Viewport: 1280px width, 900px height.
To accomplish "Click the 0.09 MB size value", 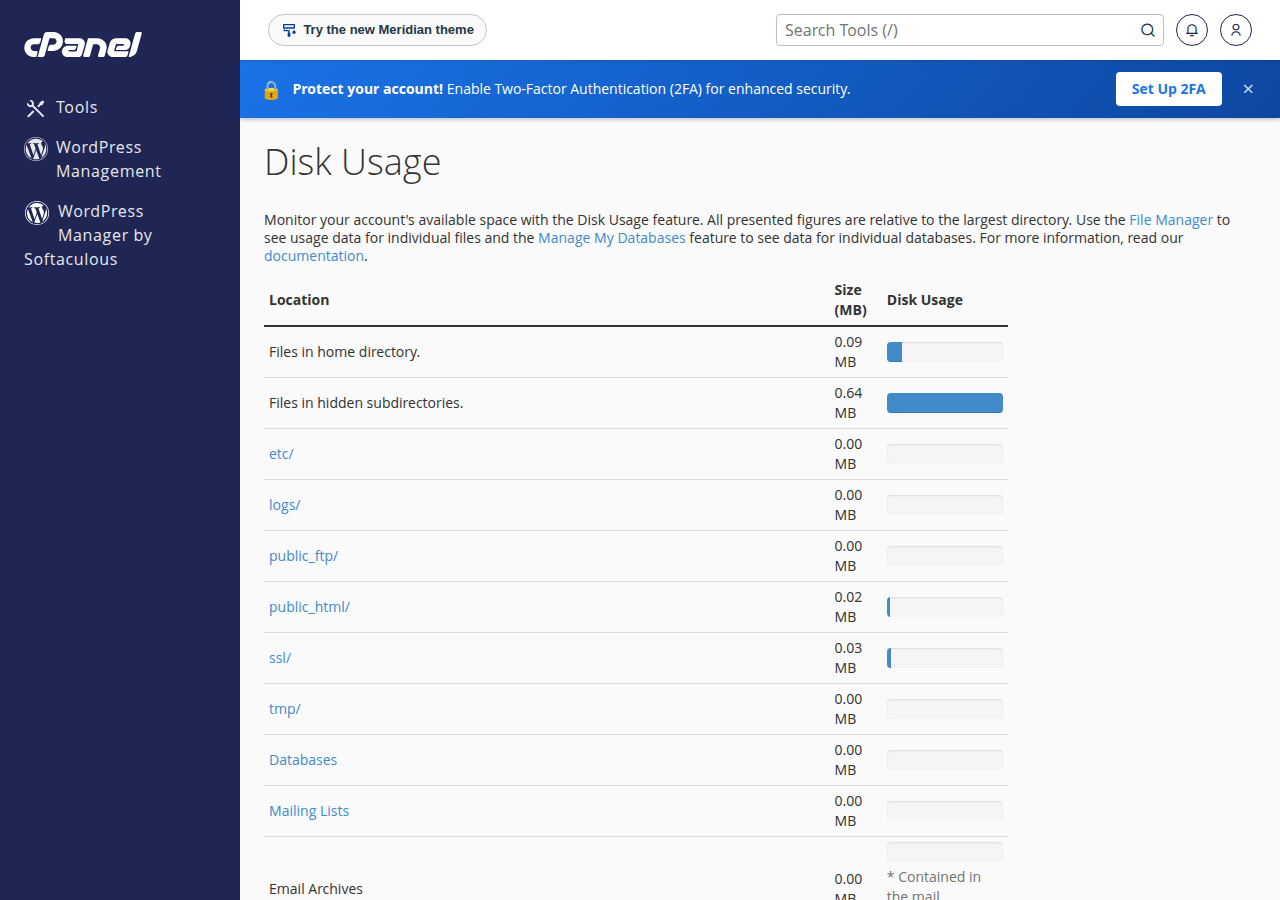I will click(848, 352).
